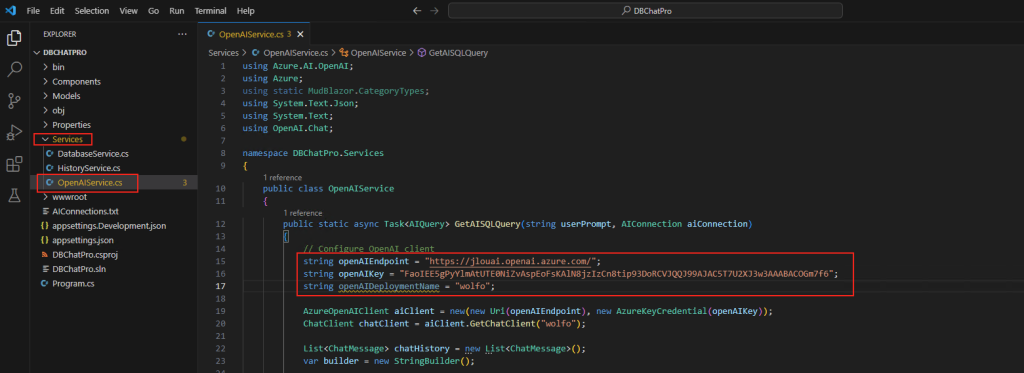Open DatabaseService.cs file
Screen dimensions: 1024x373
(x=114, y=154)
